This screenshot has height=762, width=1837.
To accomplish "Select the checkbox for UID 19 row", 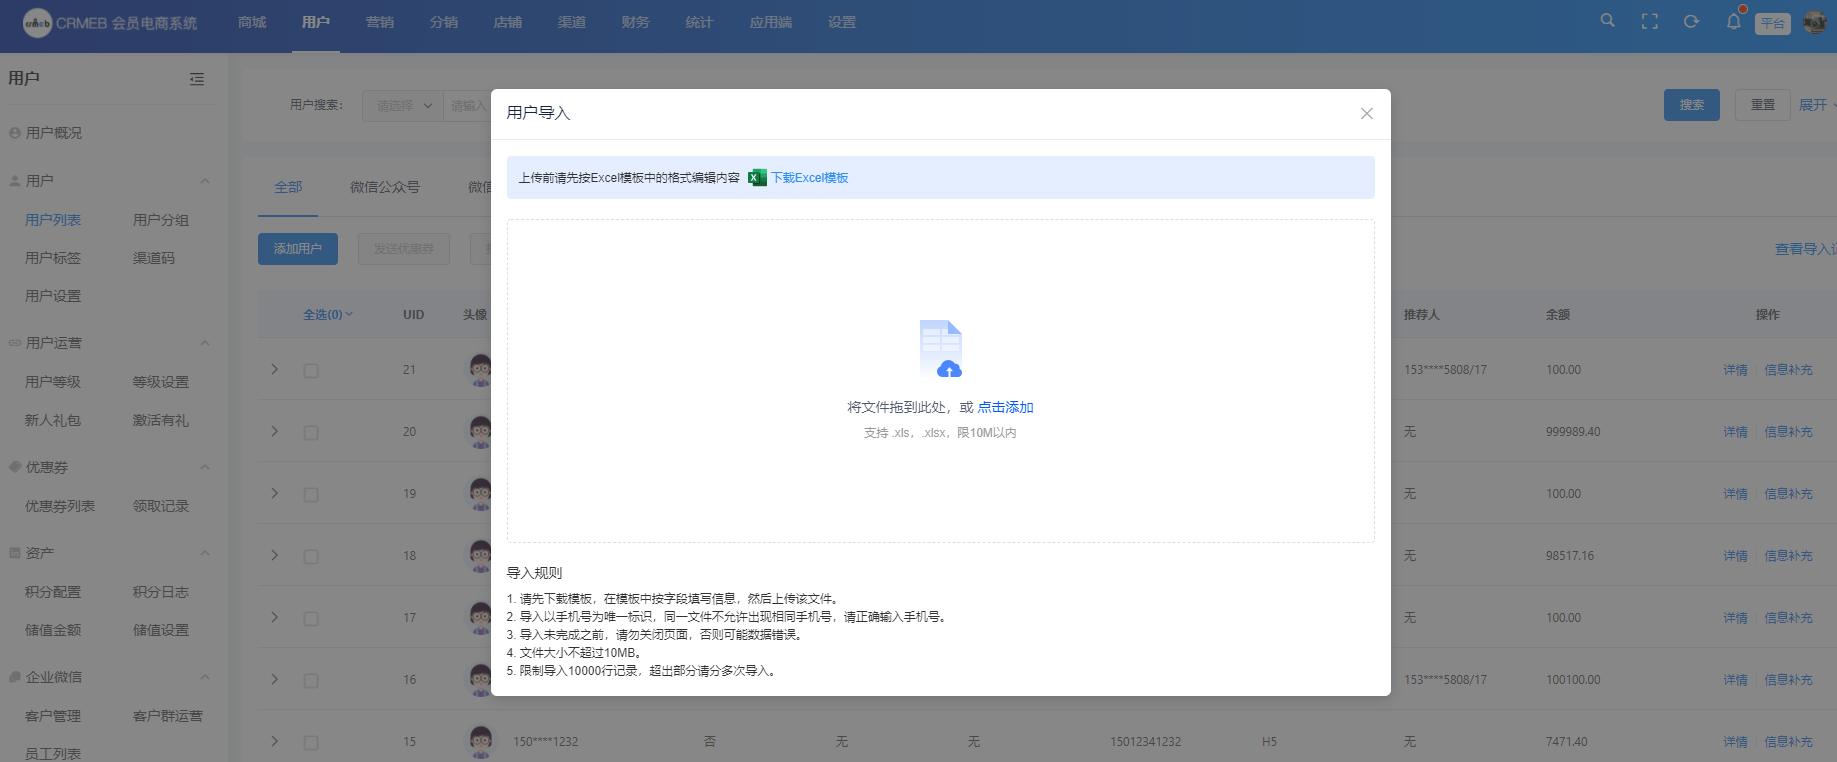I will (x=311, y=495).
